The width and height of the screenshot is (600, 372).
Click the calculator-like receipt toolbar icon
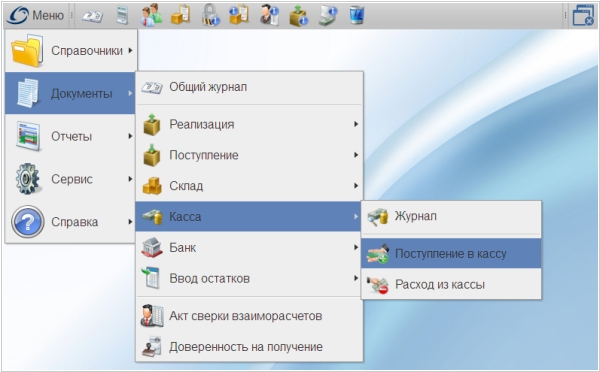tap(122, 16)
